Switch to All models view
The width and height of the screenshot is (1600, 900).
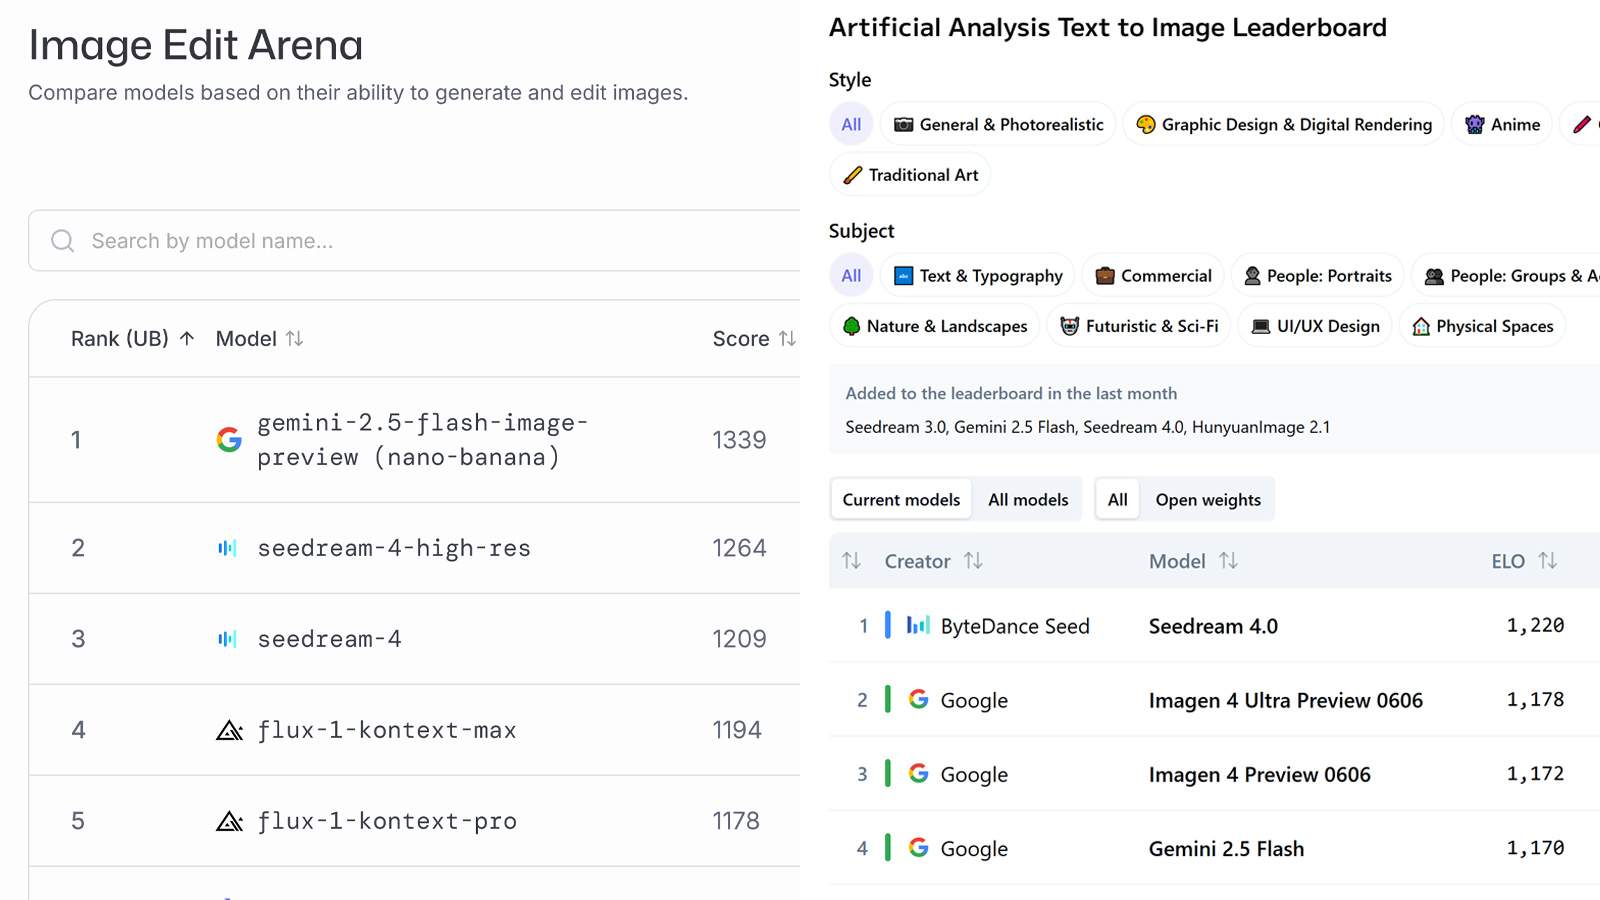point(1028,500)
